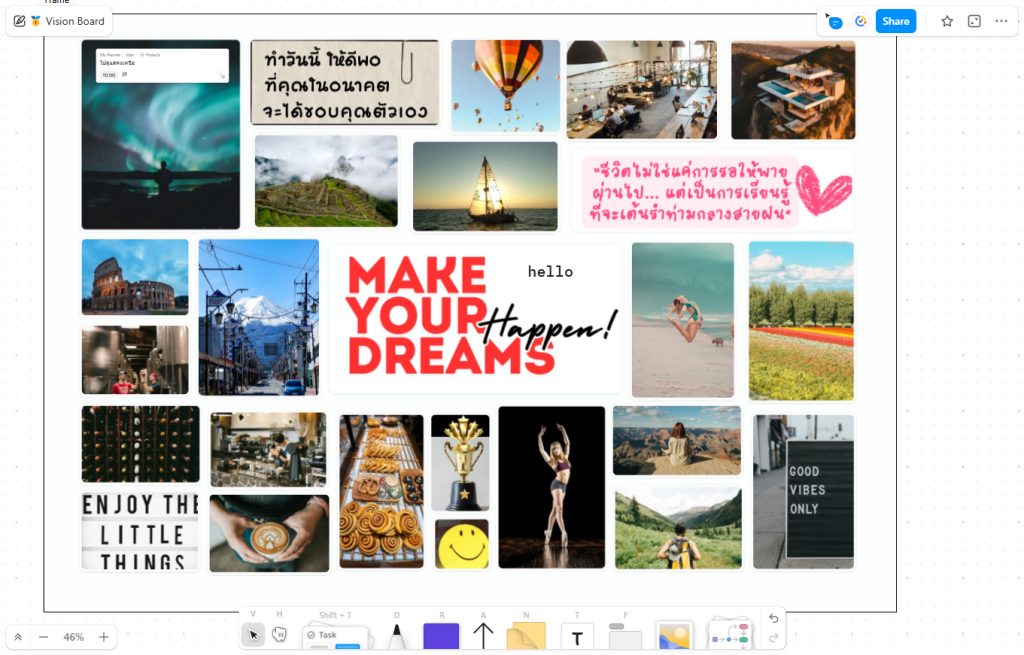Select the paperclip Thai quote note
Viewport: 1024px width, 655px height.
(344, 82)
